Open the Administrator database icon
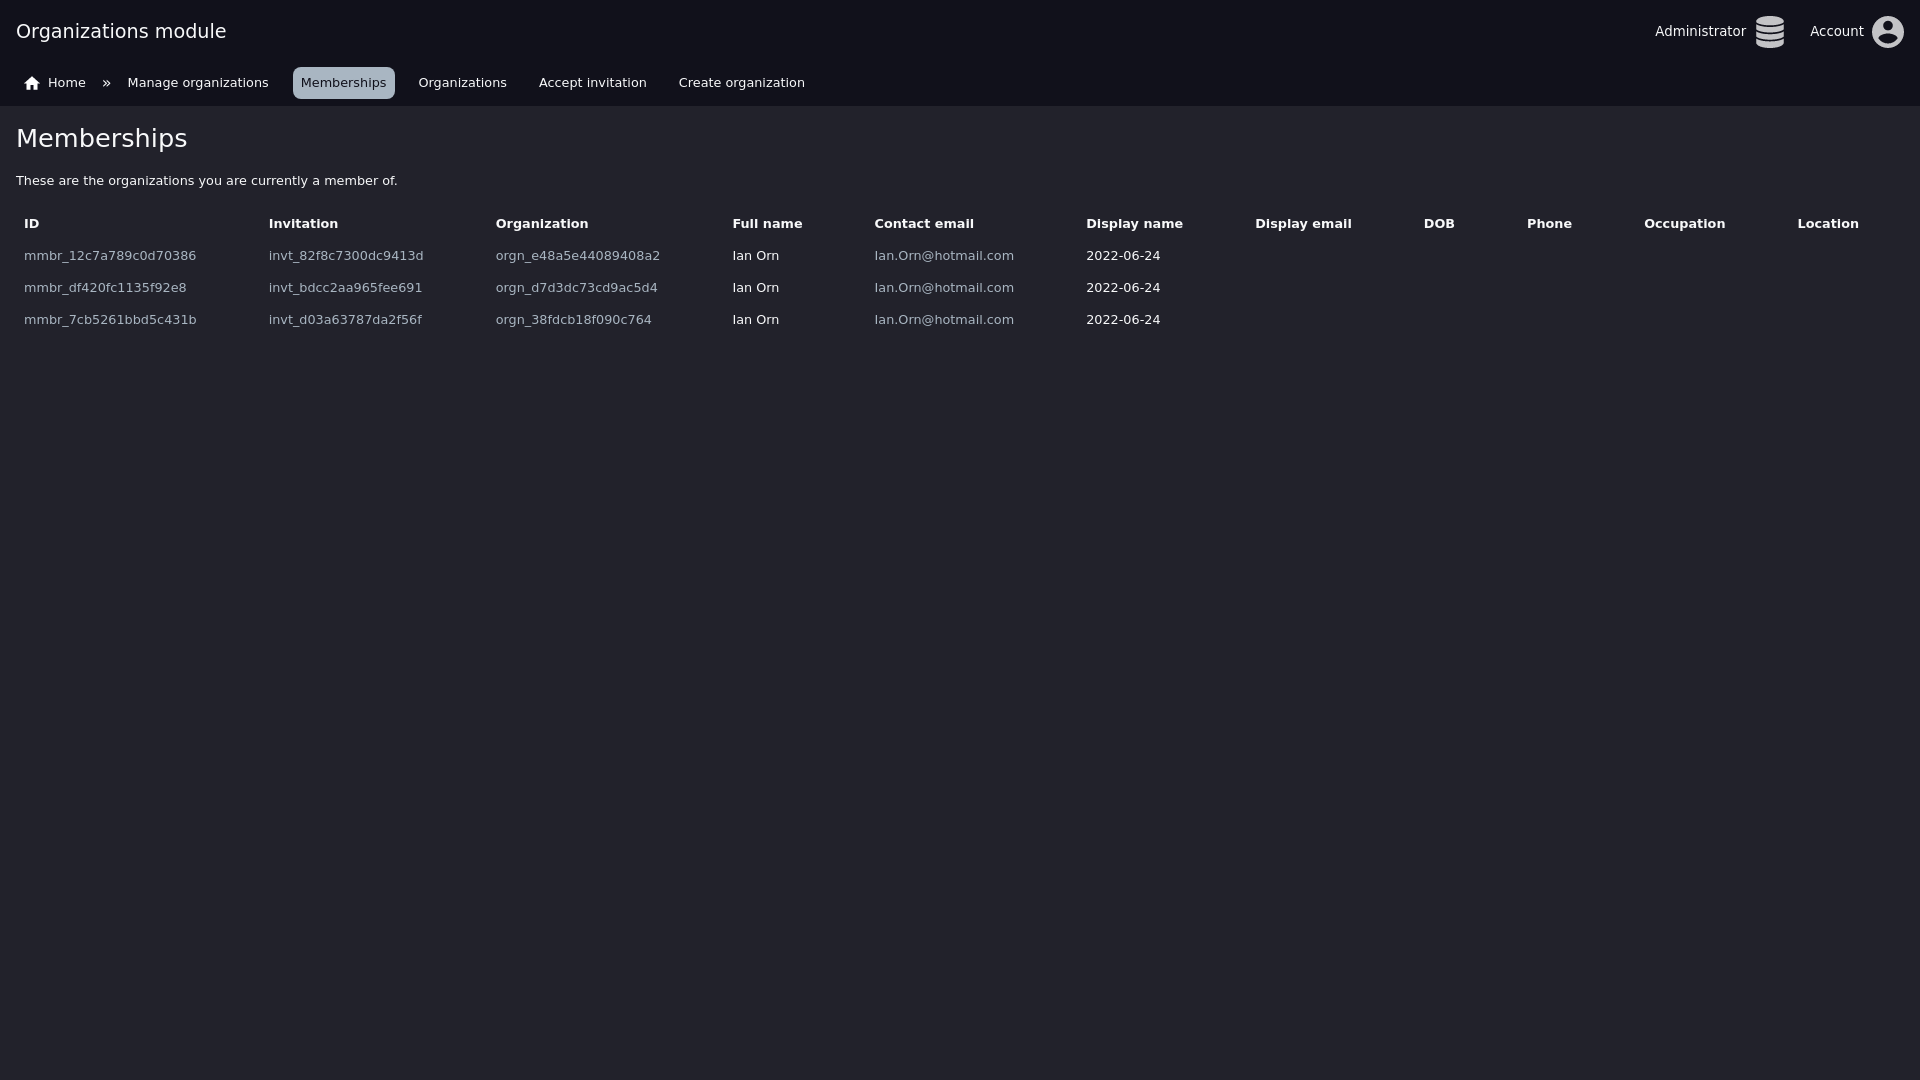The image size is (1920, 1080). tap(1769, 32)
